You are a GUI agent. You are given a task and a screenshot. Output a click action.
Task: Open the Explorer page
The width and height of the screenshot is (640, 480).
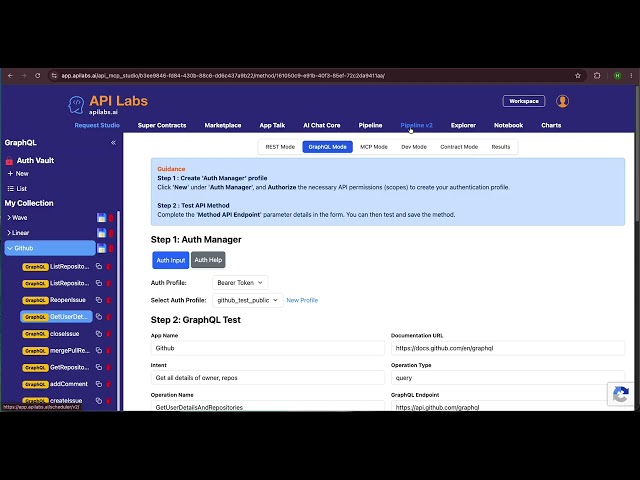[463, 125]
